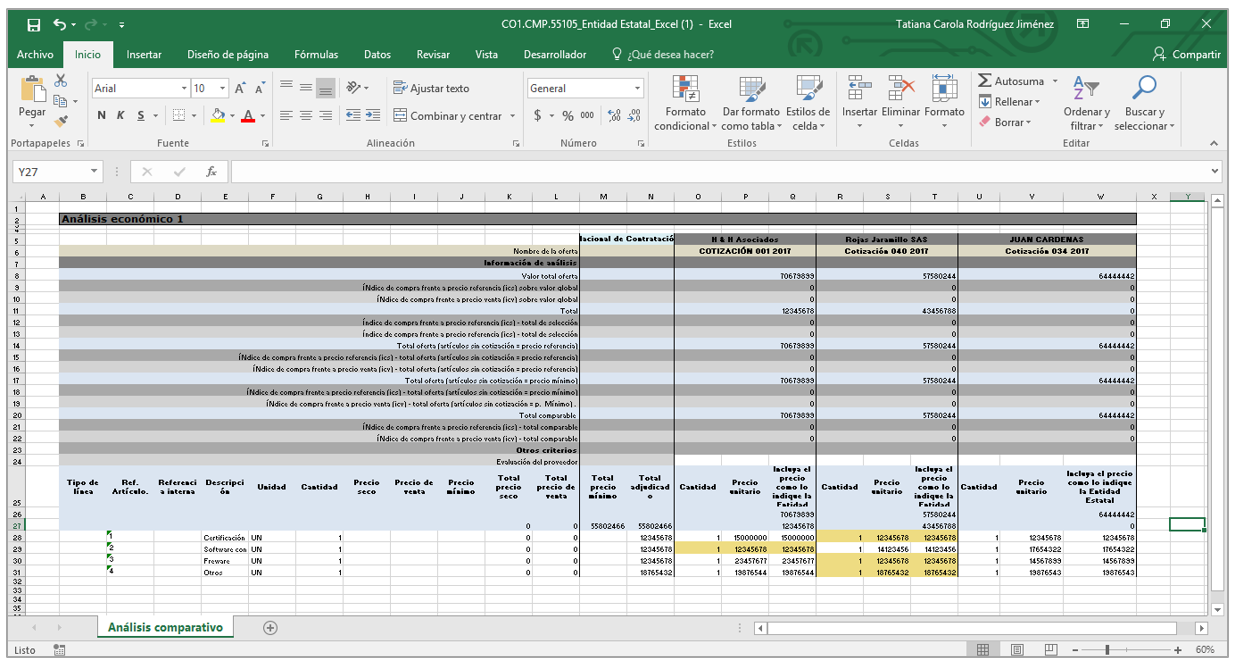Switch to Normal view in status bar
The height and width of the screenshot is (665, 1238).
pos(983,650)
